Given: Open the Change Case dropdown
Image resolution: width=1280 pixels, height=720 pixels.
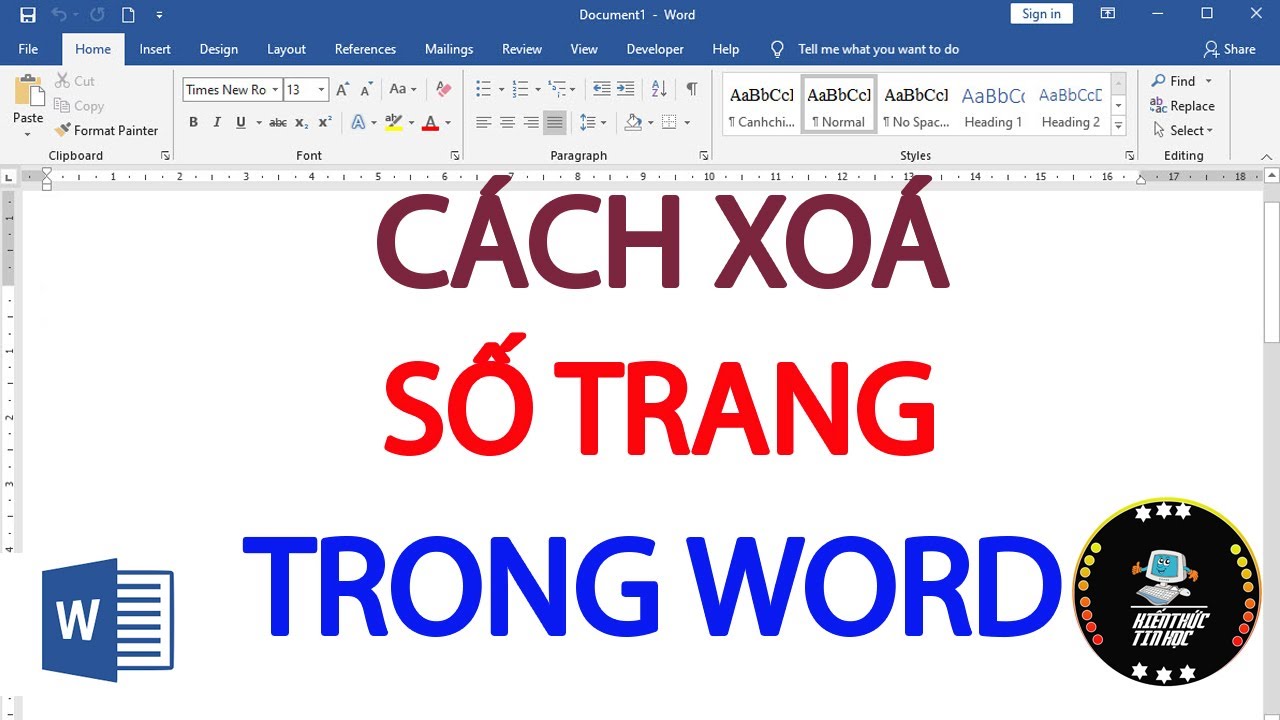Looking at the screenshot, I should [403, 90].
